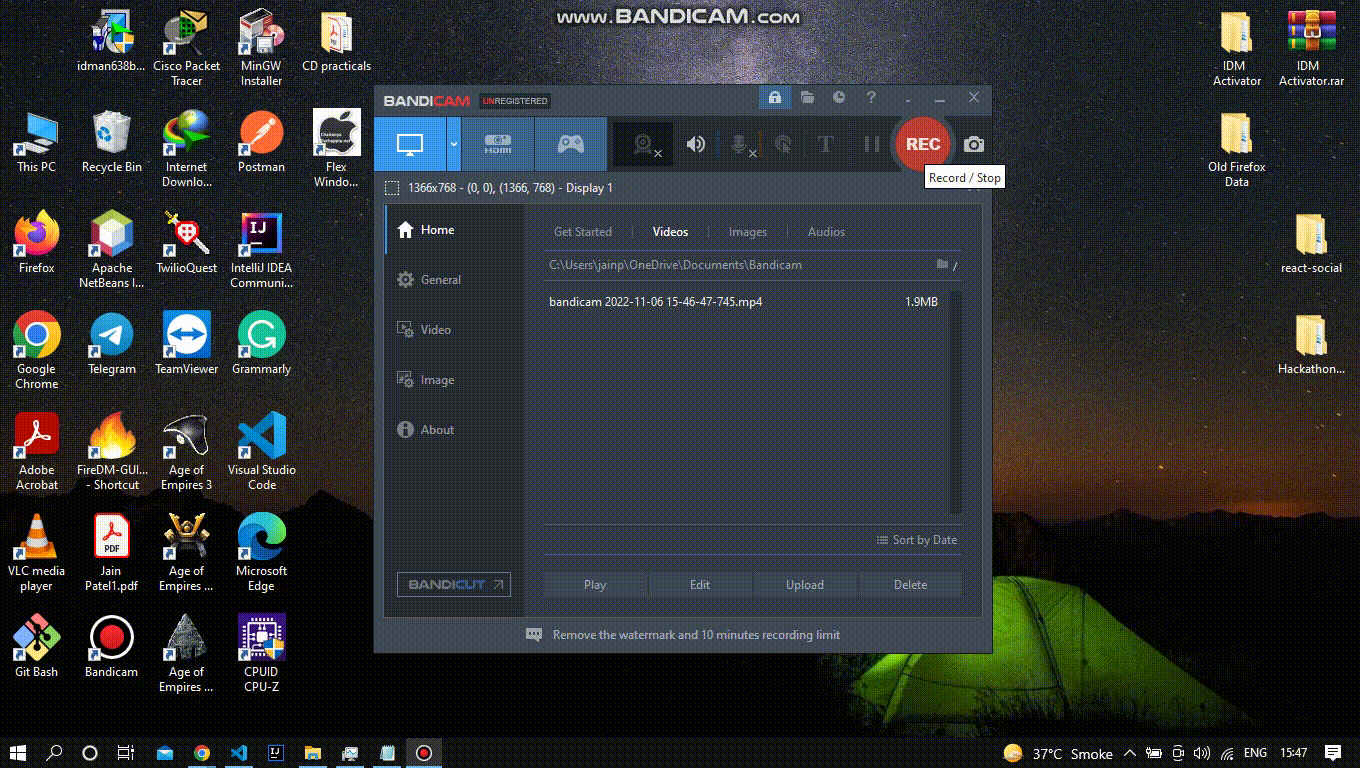
Task: Open Windows Start menu
Action: click(x=18, y=753)
